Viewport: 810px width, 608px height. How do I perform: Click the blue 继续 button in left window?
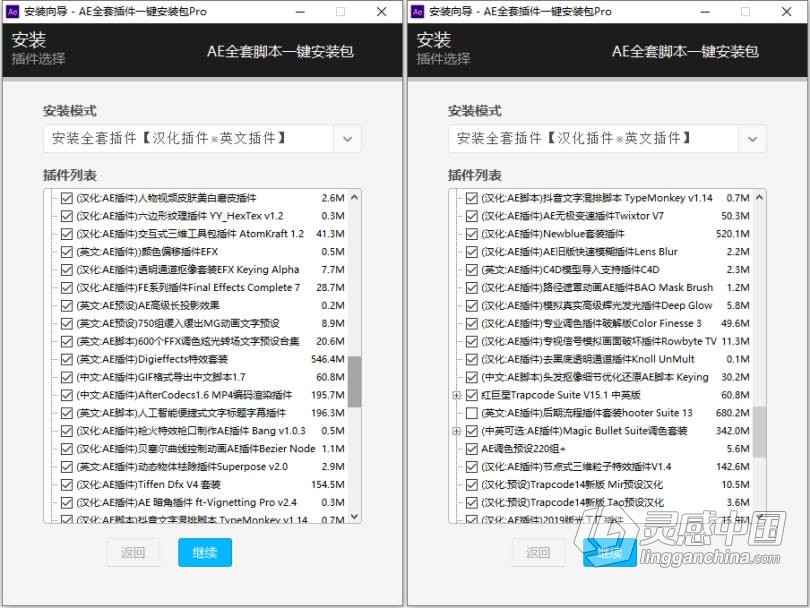click(205, 553)
